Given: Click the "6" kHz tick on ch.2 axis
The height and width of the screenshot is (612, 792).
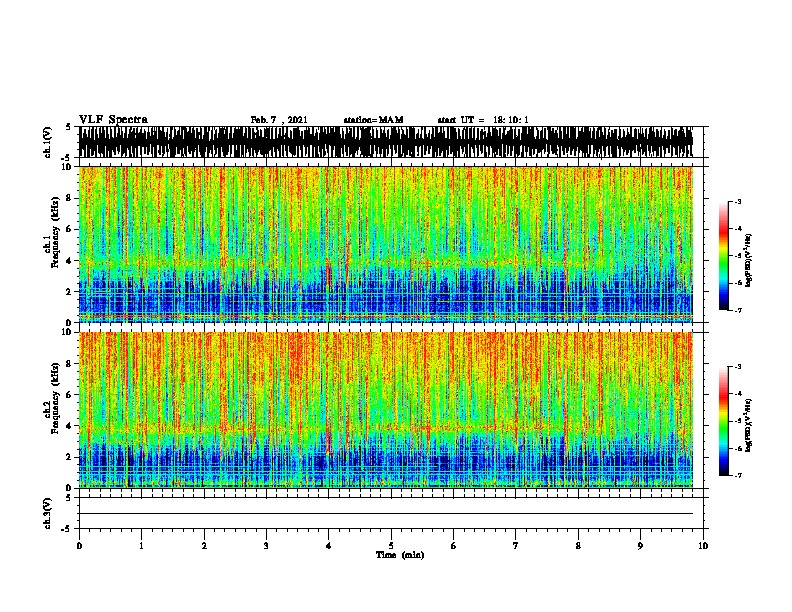Looking at the screenshot, I should pyautogui.click(x=69, y=394).
